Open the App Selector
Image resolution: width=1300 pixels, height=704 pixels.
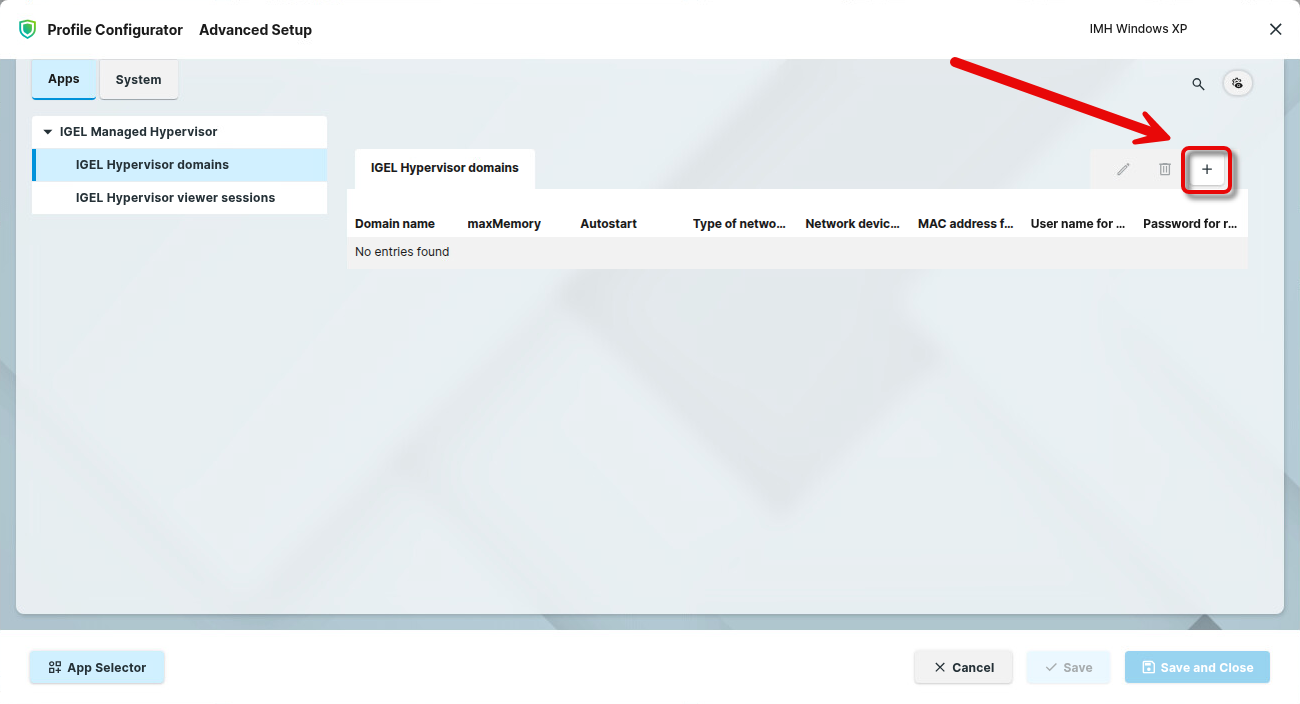click(97, 668)
